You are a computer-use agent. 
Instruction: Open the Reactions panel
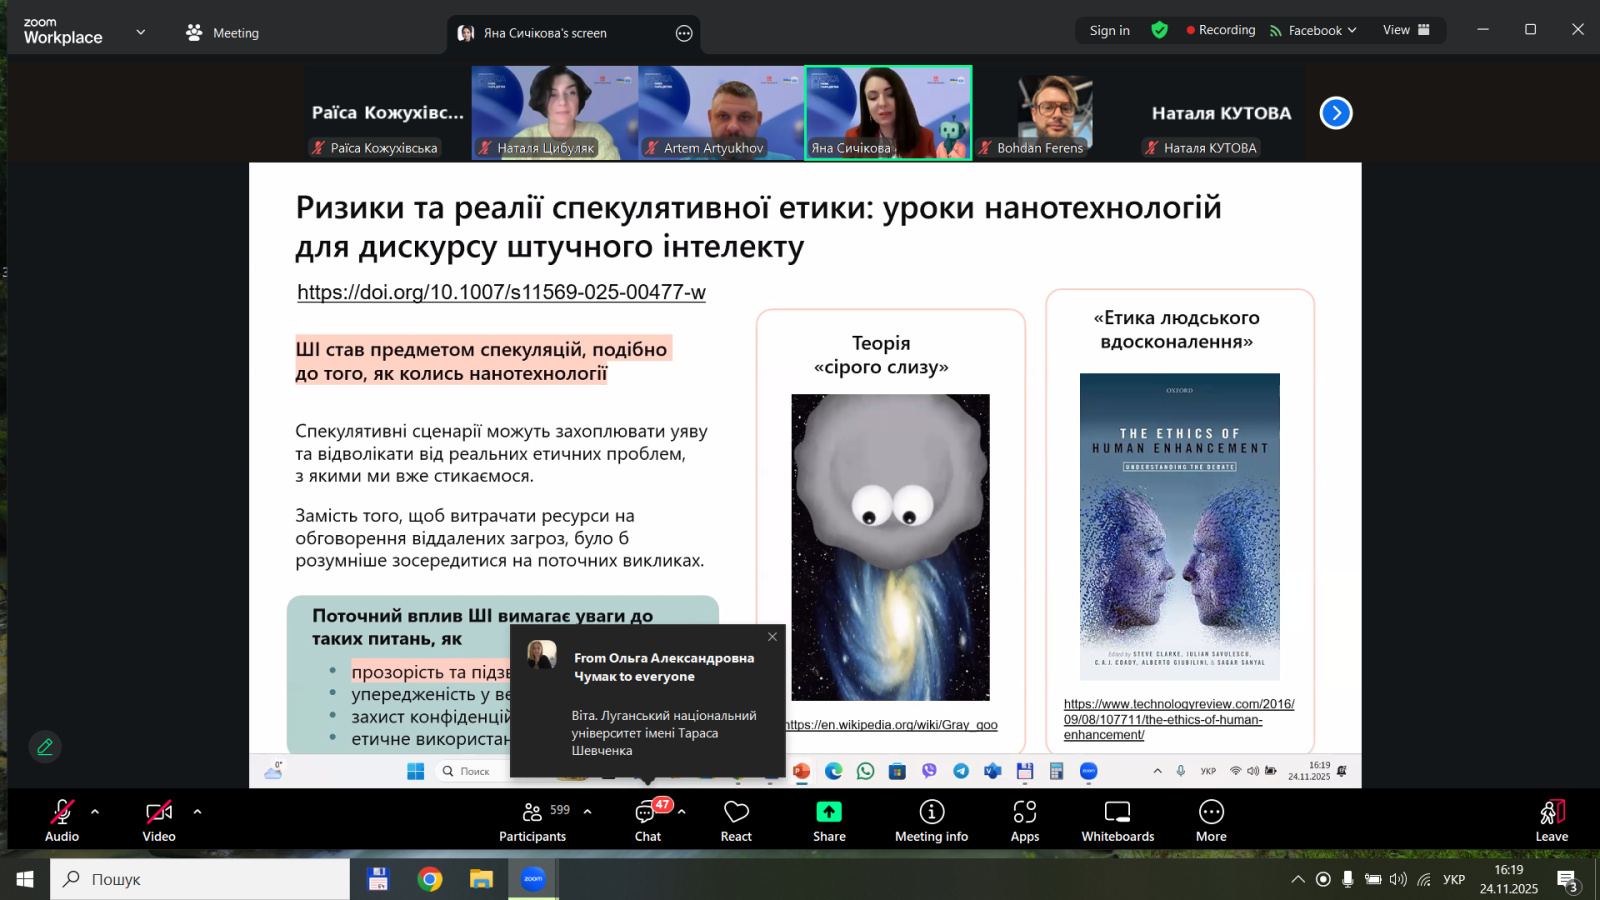(x=736, y=819)
